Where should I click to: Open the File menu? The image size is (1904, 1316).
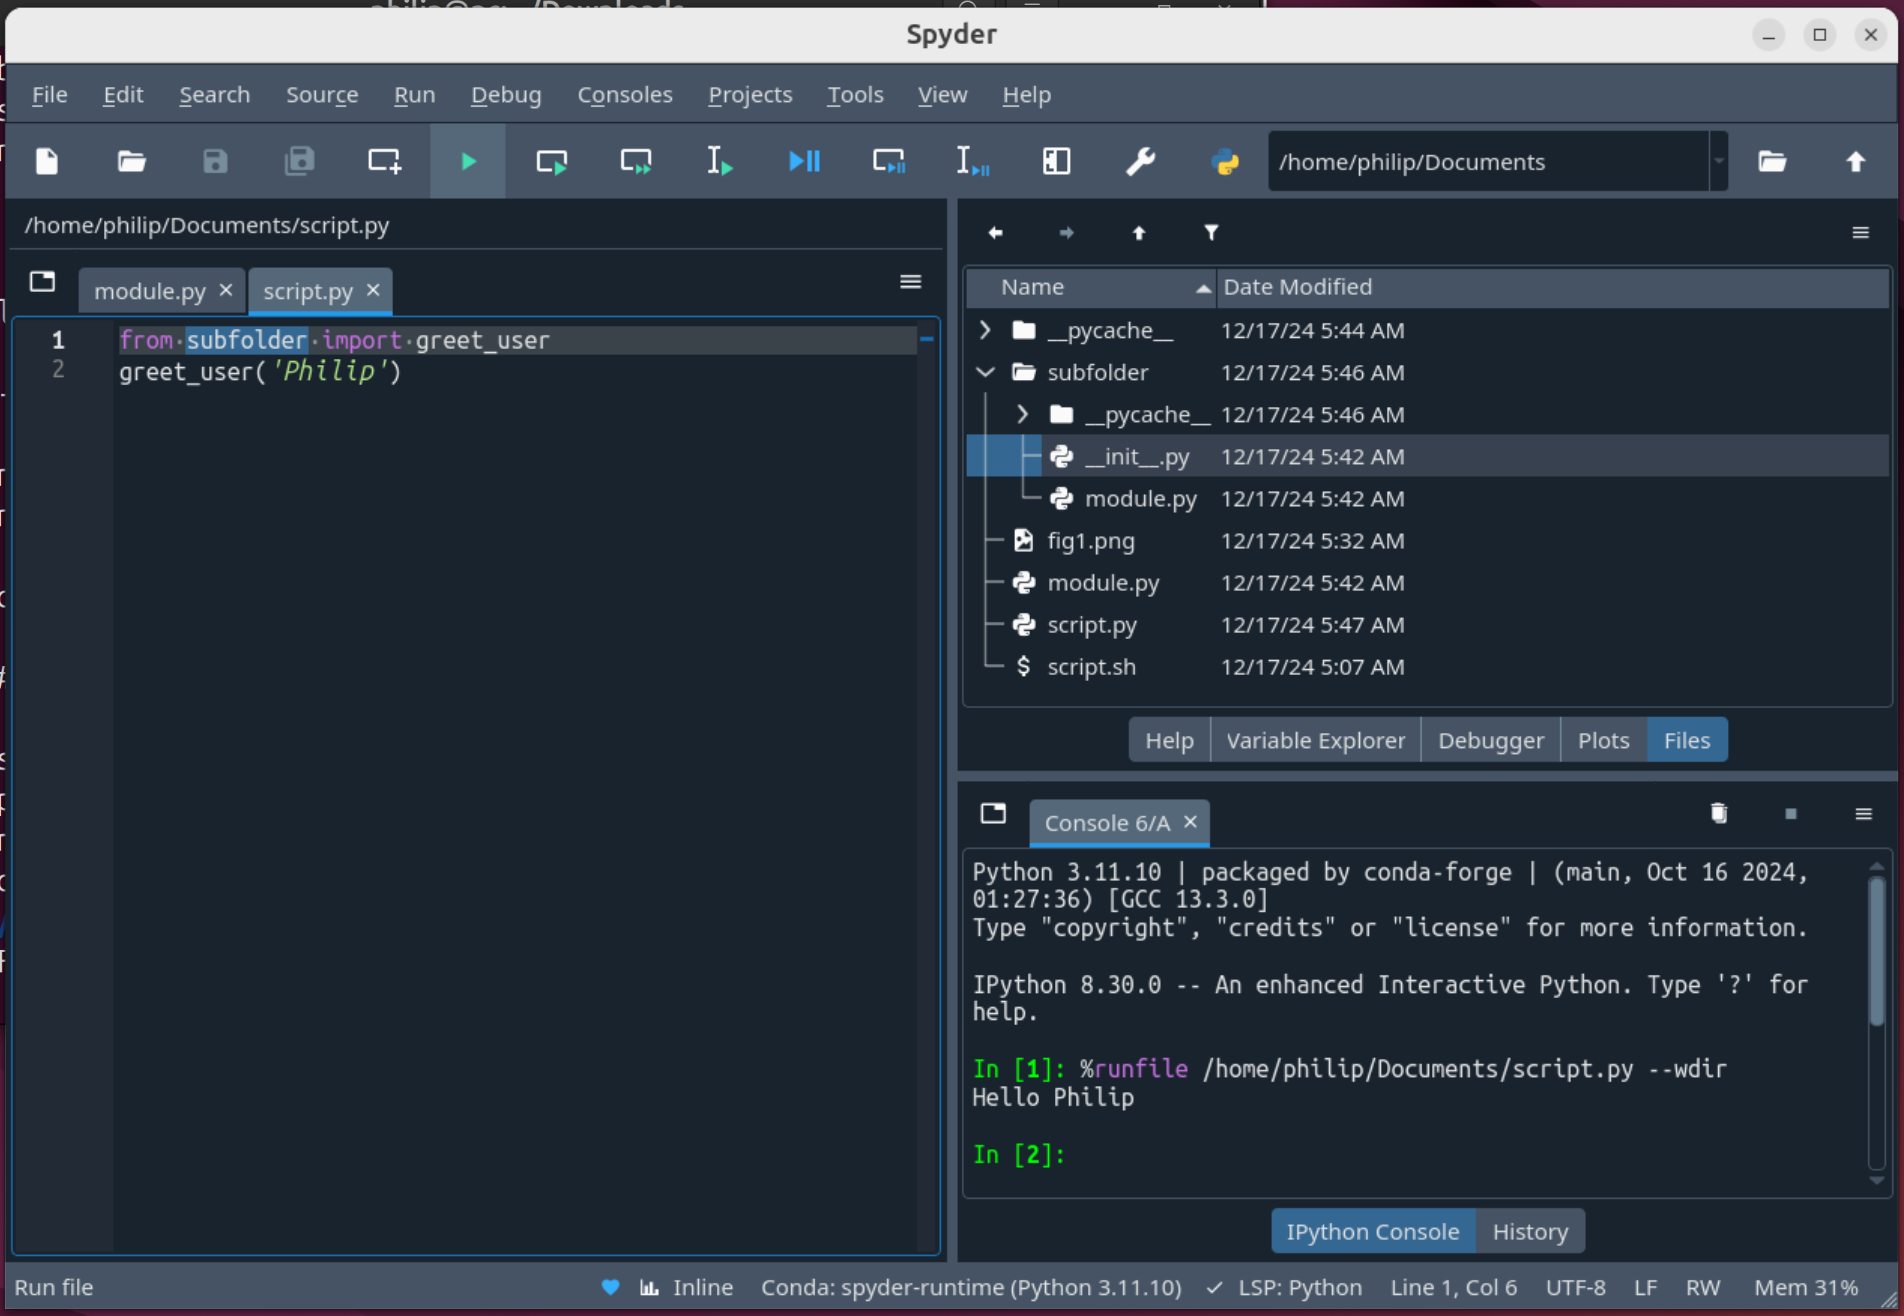(49, 94)
